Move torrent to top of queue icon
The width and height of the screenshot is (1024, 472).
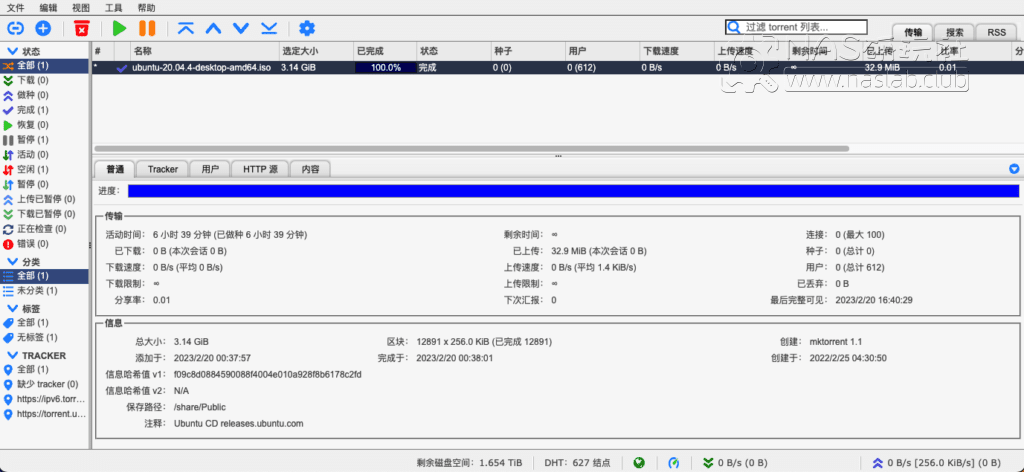(x=186, y=28)
